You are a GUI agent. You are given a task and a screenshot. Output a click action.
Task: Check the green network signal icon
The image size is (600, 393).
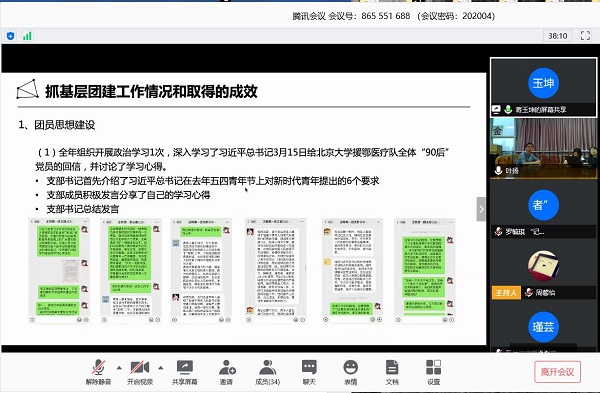pyautogui.click(x=27, y=36)
